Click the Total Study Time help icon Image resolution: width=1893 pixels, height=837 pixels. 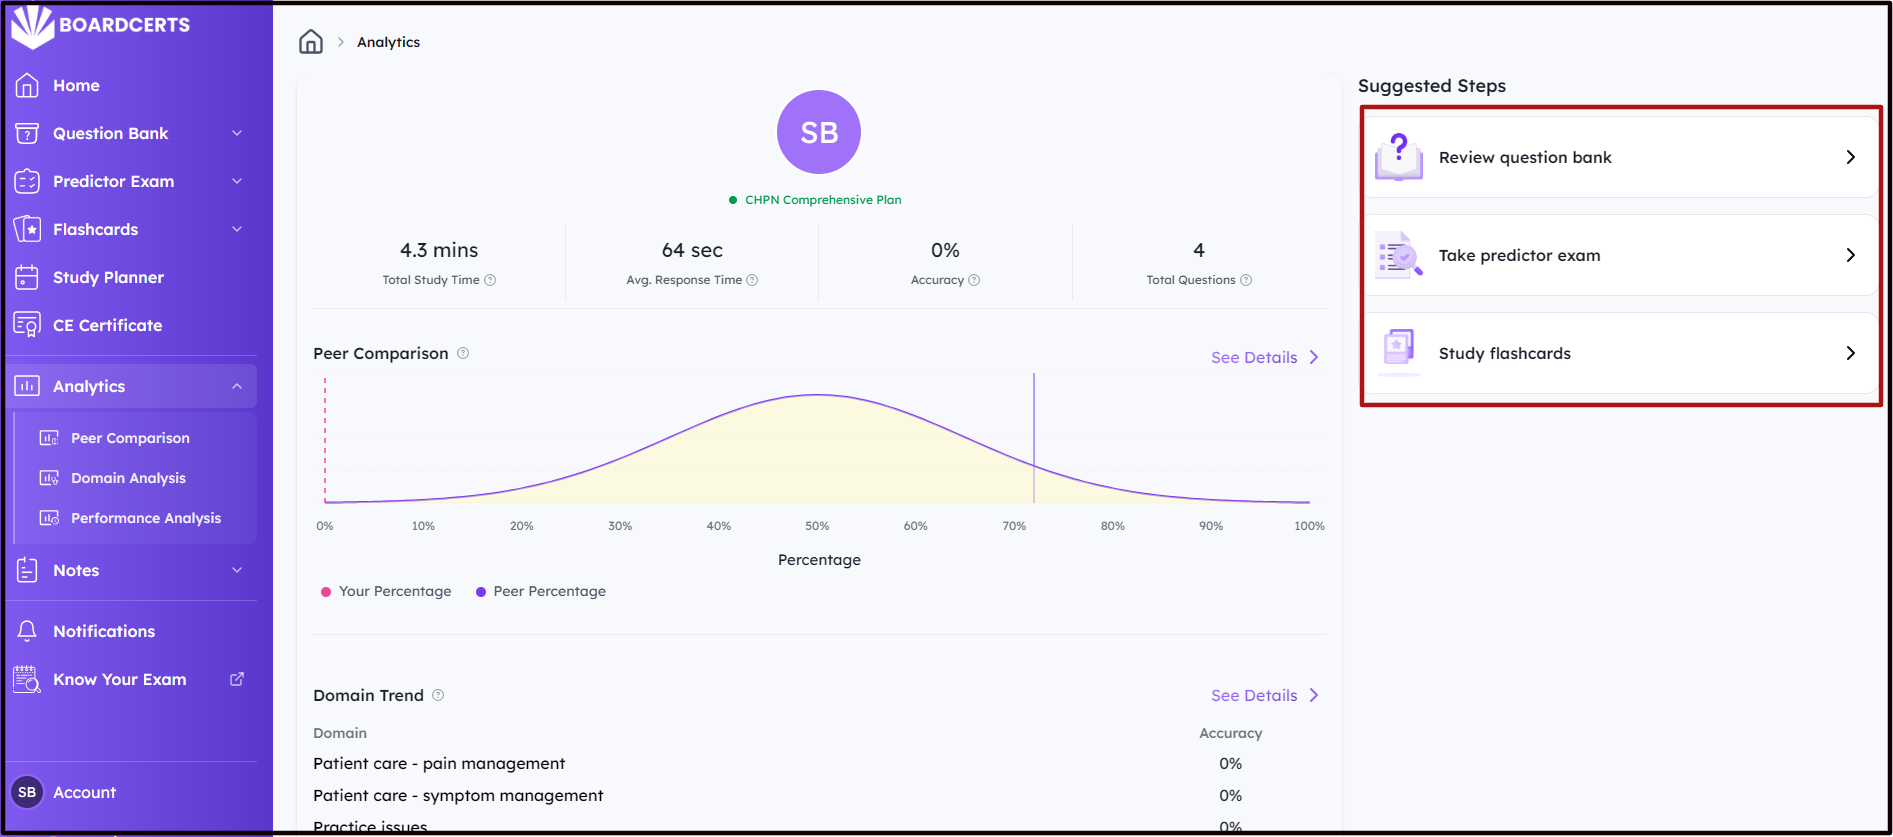pos(490,280)
